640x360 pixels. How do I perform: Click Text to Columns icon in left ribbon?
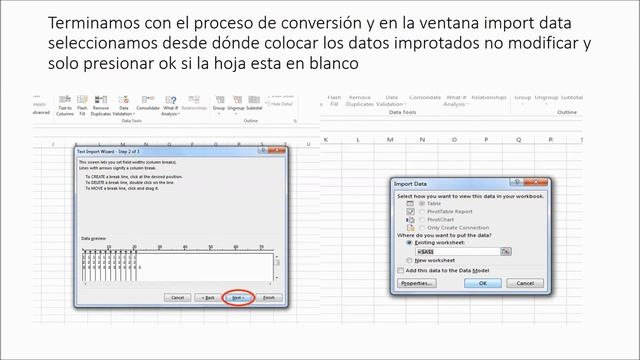pyautogui.click(x=65, y=99)
